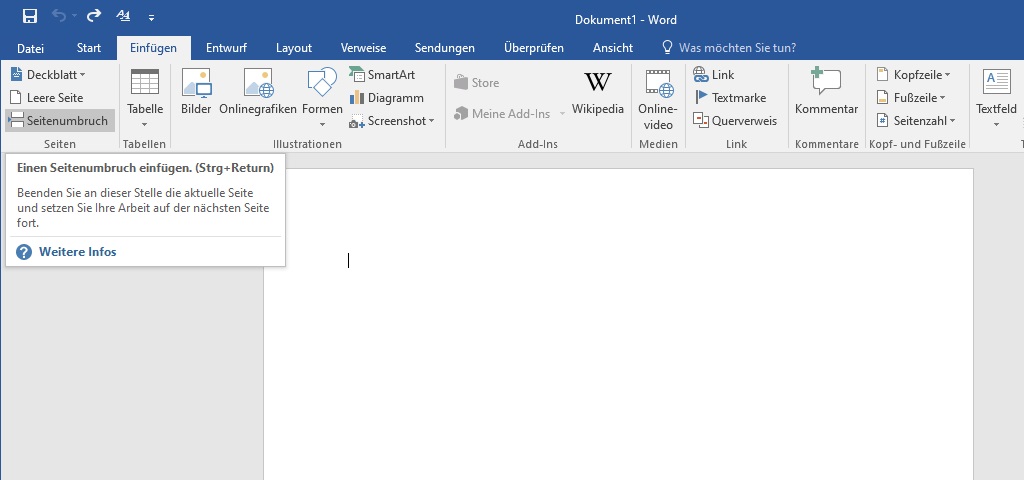Insert a Link hyperlink

click(714, 75)
